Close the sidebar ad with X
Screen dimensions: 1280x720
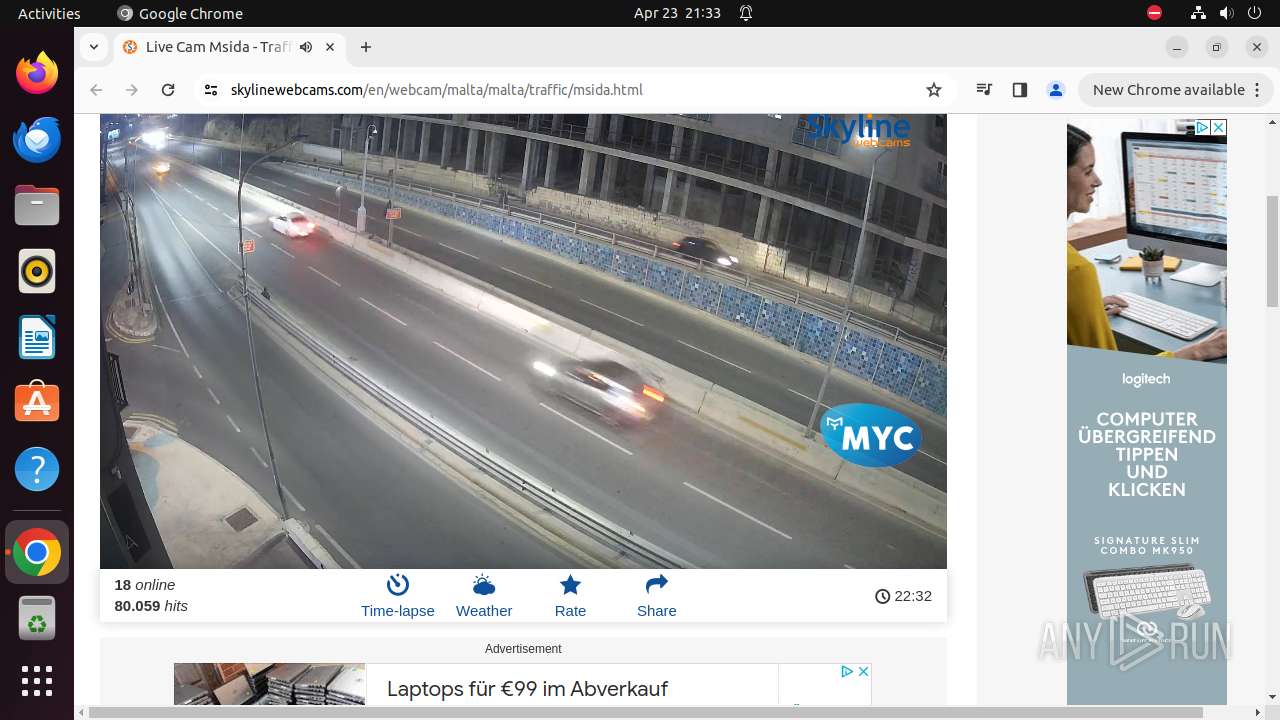coord(1218,127)
